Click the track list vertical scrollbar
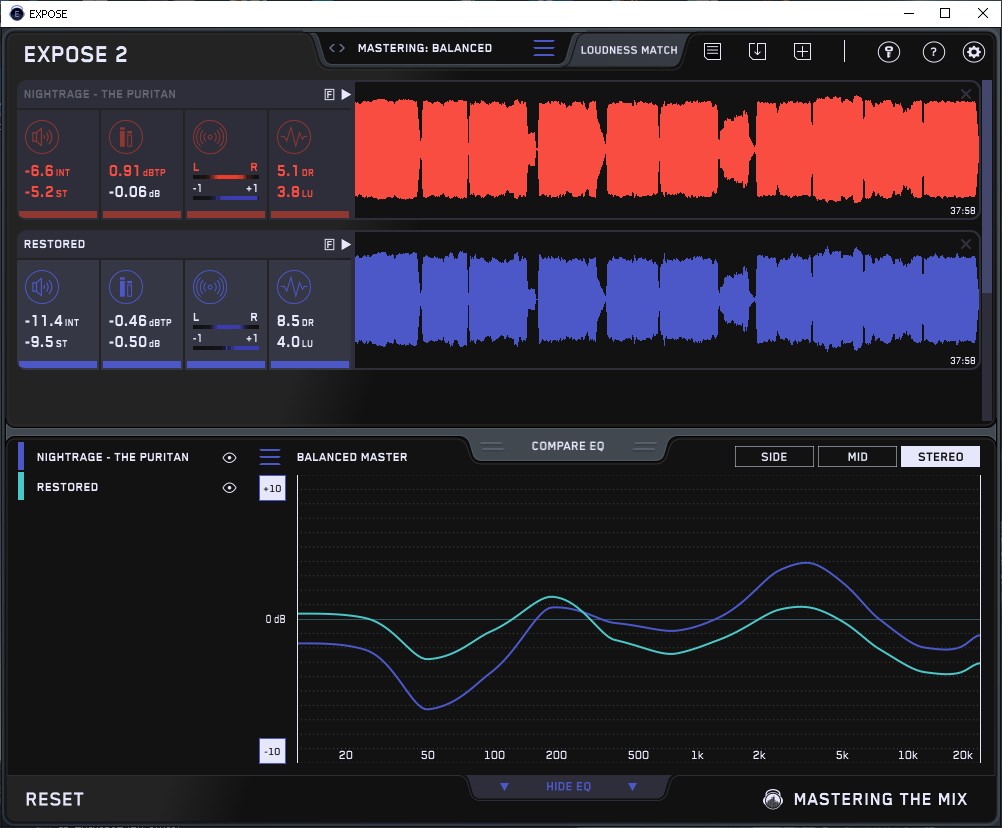 [987, 185]
